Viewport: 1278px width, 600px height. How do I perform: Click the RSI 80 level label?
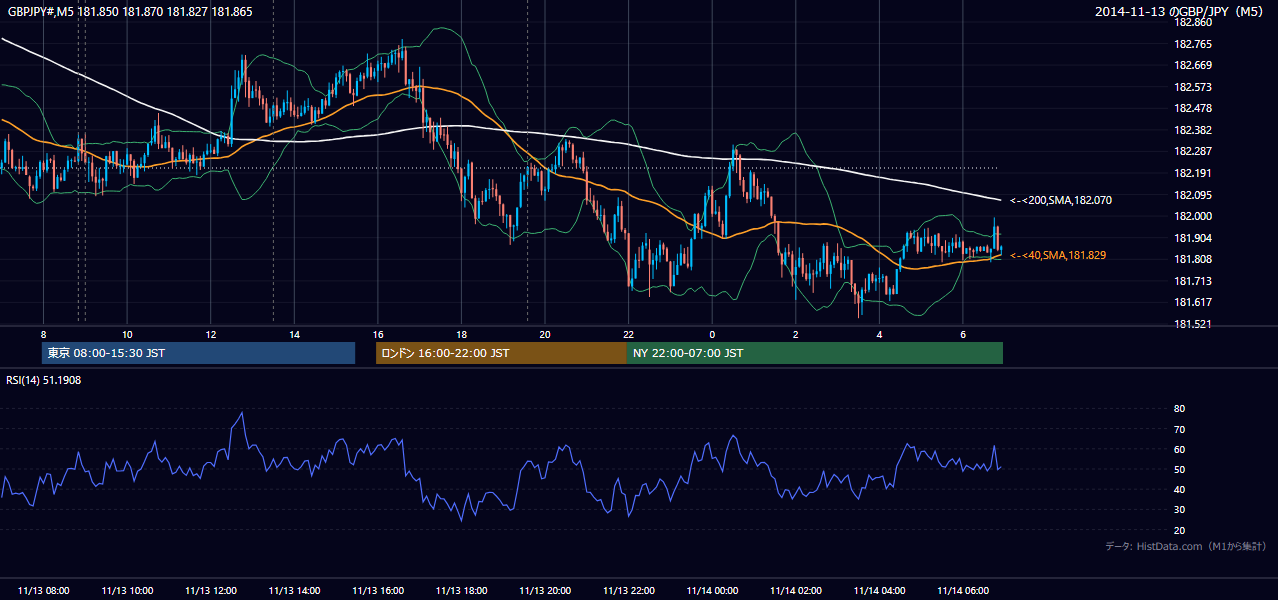[1179, 409]
